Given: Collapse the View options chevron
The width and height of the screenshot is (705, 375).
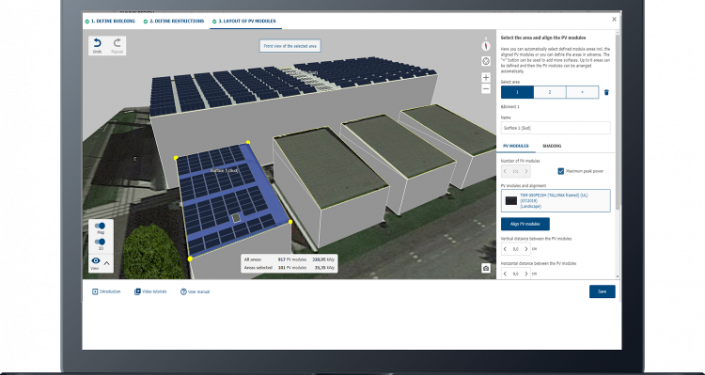Looking at the screenshot, I should click(x=107, y=263).
